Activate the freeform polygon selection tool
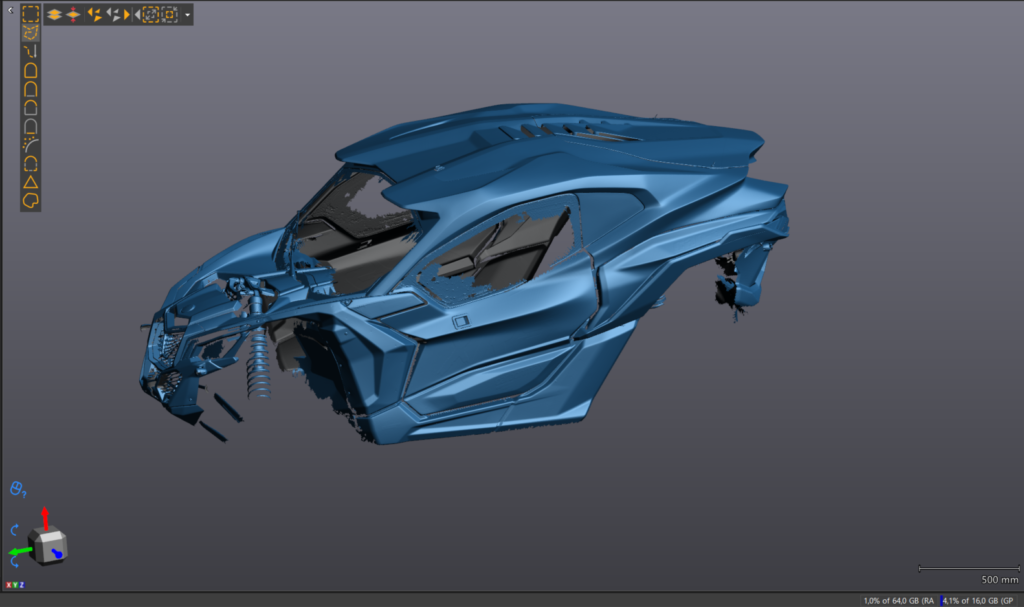This screenshot has height=607, width=1024. 31,33
